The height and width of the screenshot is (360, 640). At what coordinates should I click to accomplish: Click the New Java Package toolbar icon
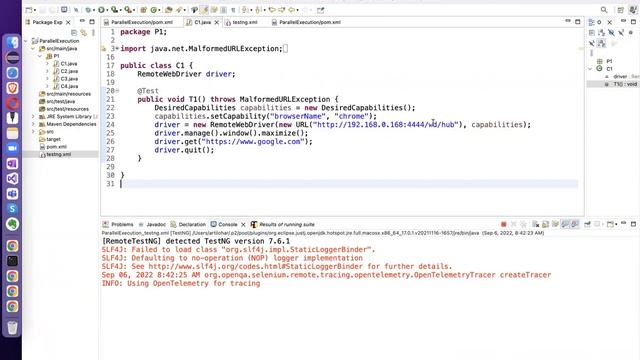(x=143, y=10)
